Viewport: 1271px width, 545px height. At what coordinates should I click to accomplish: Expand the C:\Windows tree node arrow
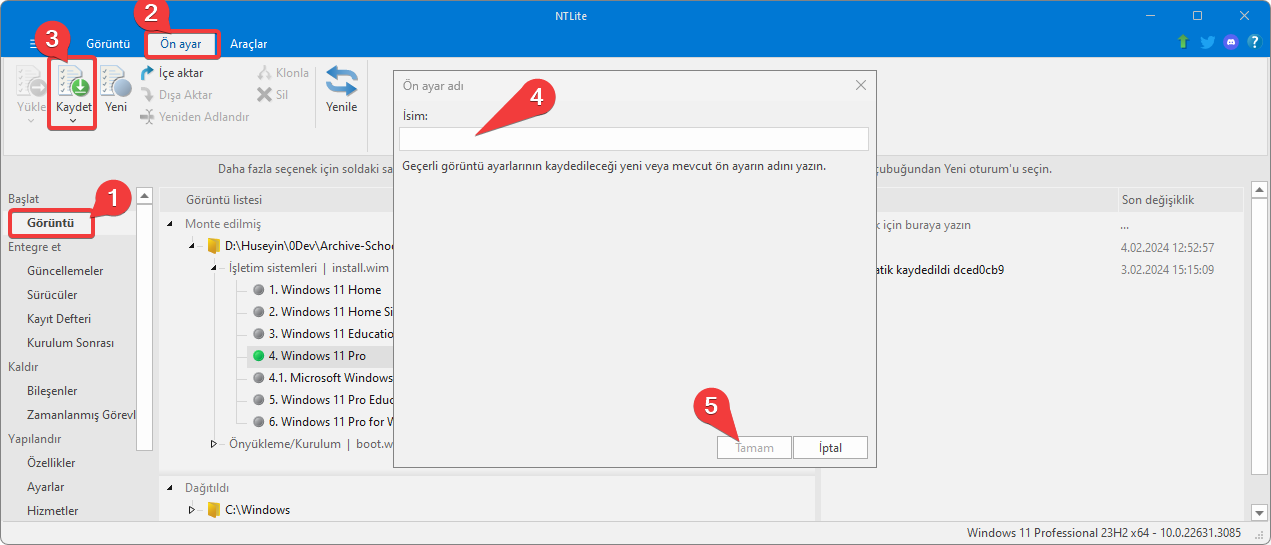click(x=191, y=510)
